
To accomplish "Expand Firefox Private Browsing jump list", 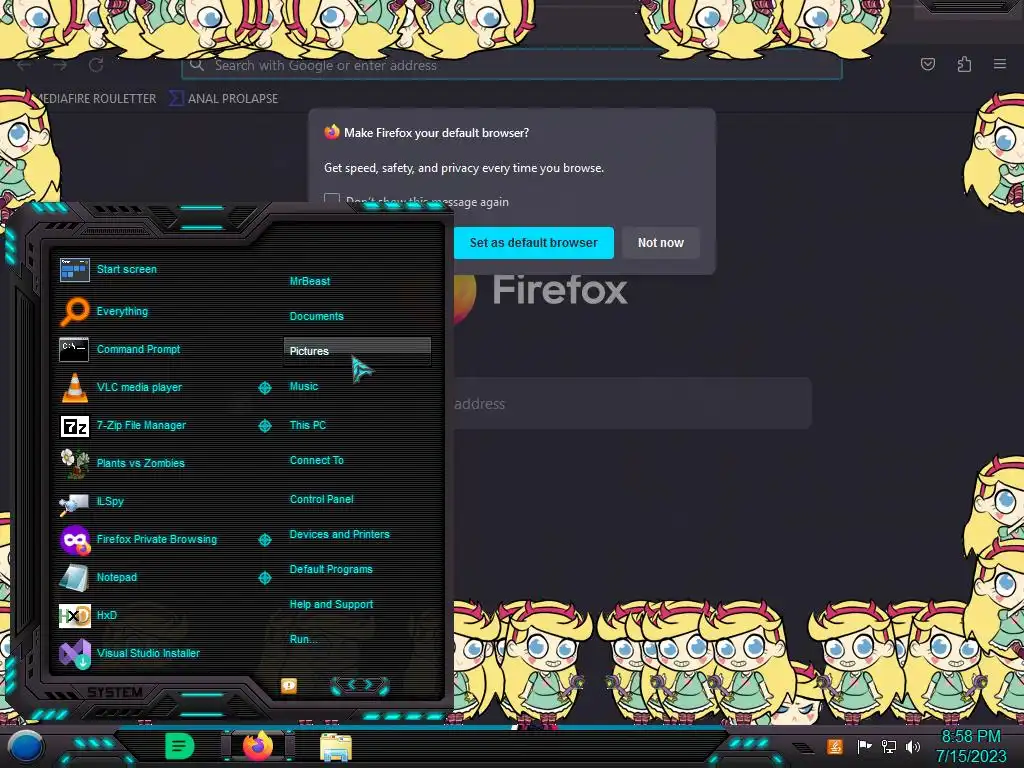I will click(x=264, y=540).
